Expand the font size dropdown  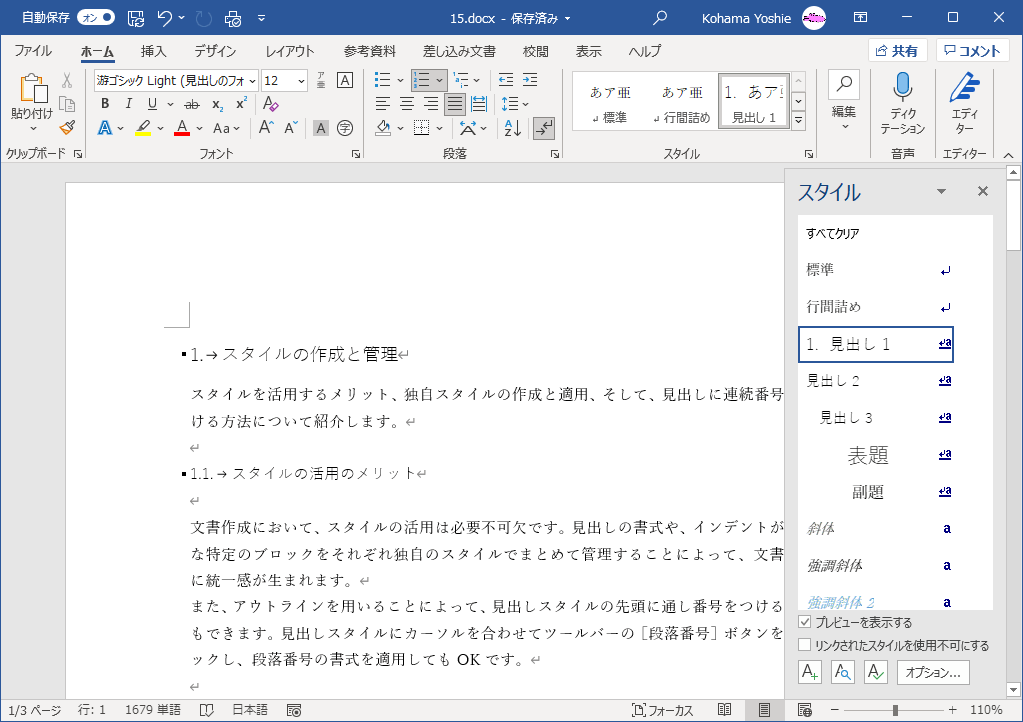tap(300, 81)
